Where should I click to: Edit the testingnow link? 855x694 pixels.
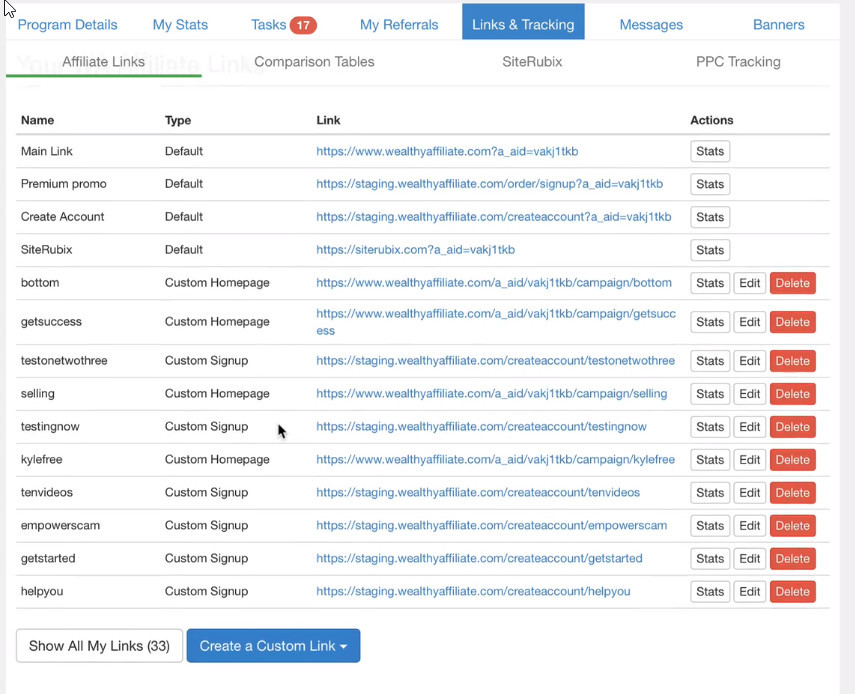pos(750,427)
